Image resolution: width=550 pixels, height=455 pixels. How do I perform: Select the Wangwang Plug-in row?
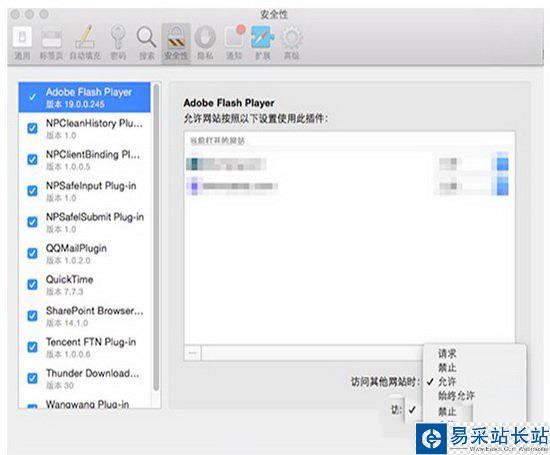85,403
